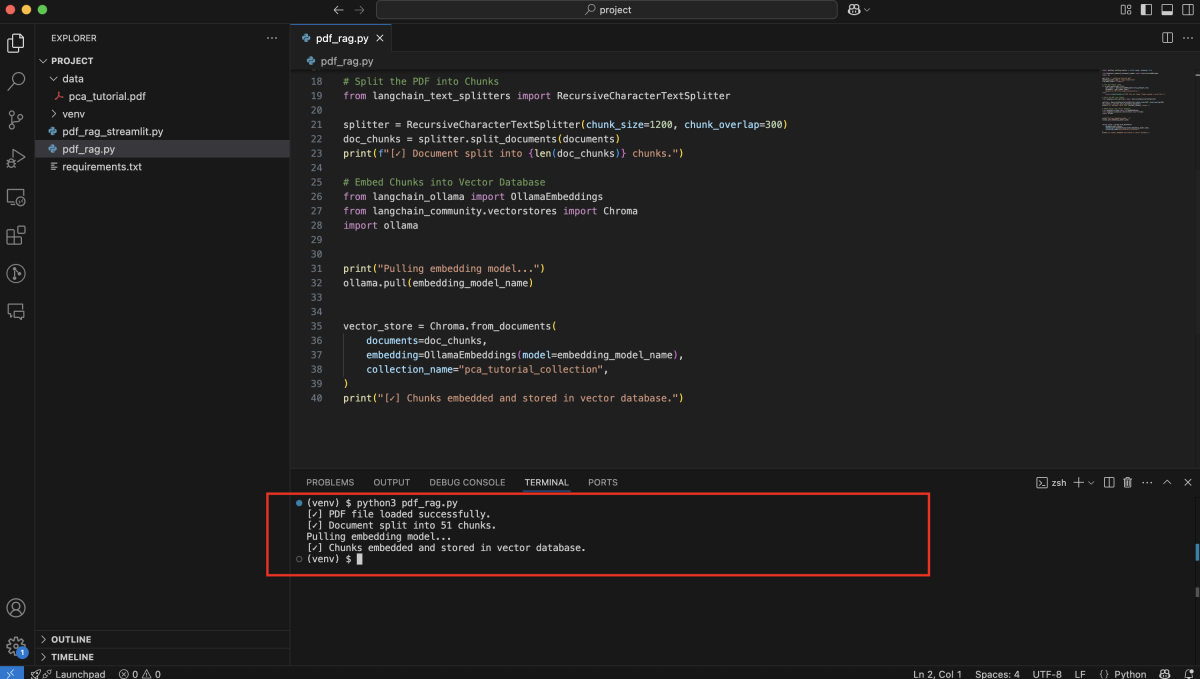The width and height of the screenshot is (1200, 679).
Task: Open the Copilot status icon in status bar
Action: pos(1165,674)
